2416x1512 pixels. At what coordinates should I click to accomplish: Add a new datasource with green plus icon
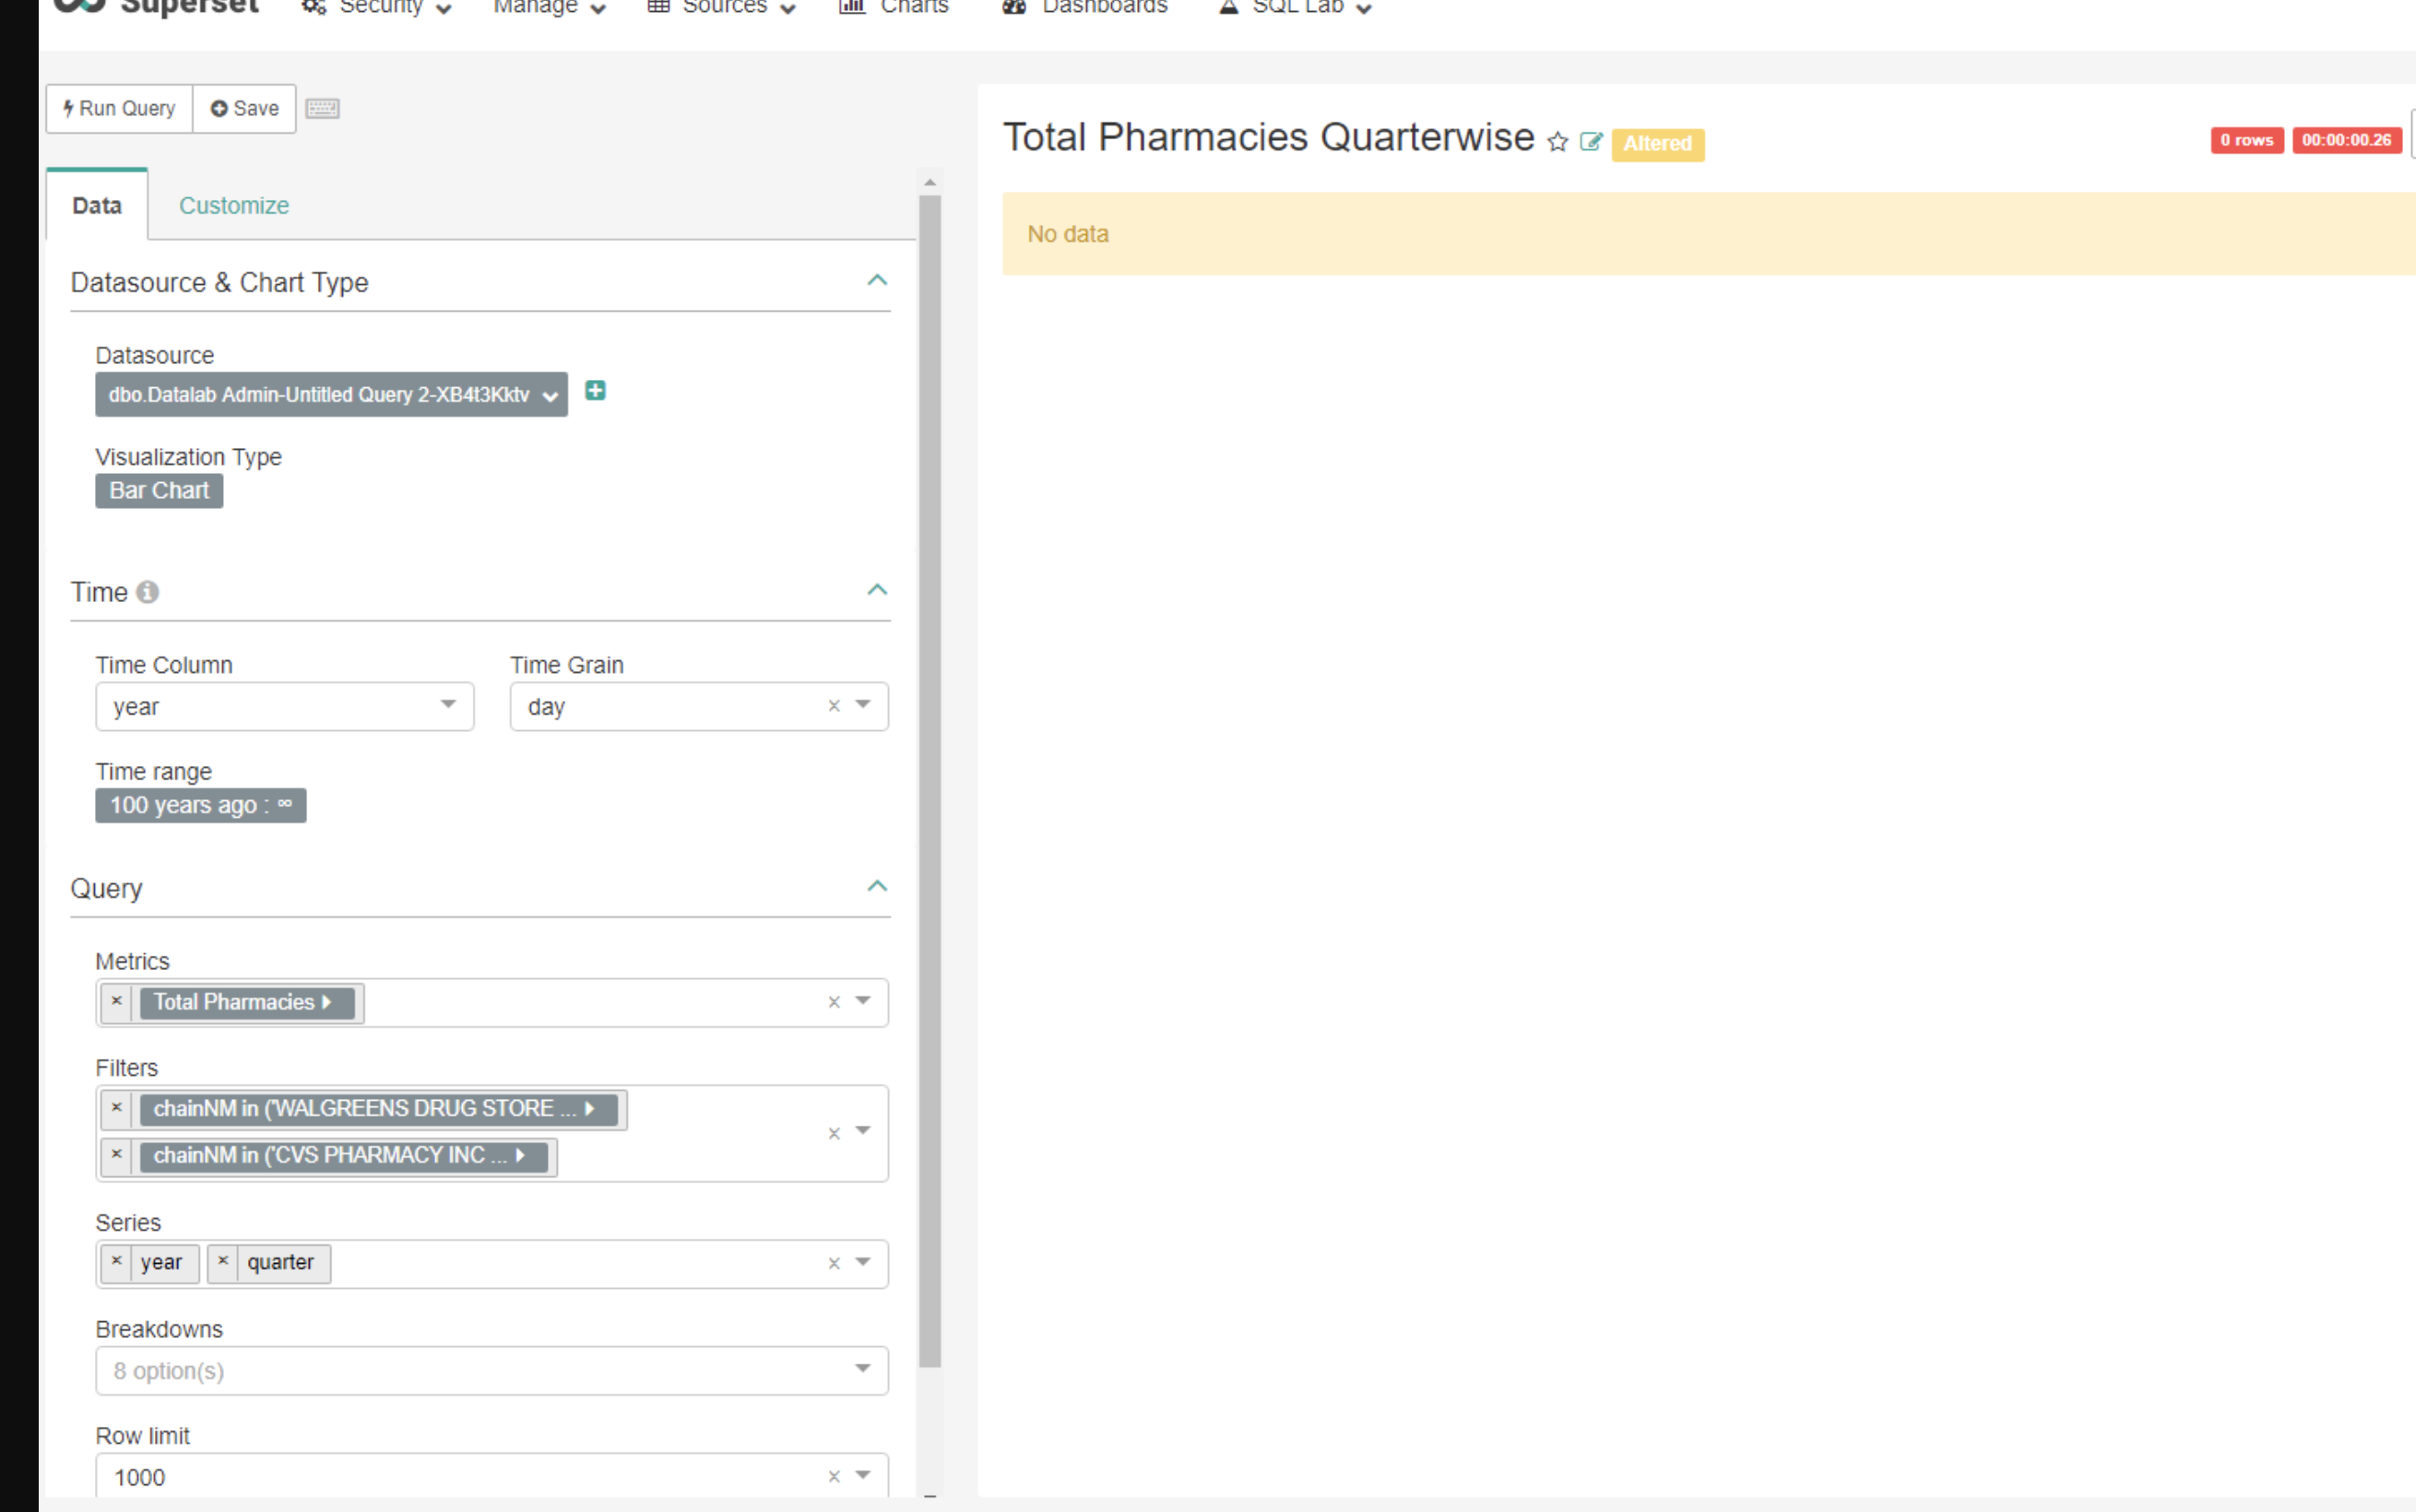coord(595,390)
